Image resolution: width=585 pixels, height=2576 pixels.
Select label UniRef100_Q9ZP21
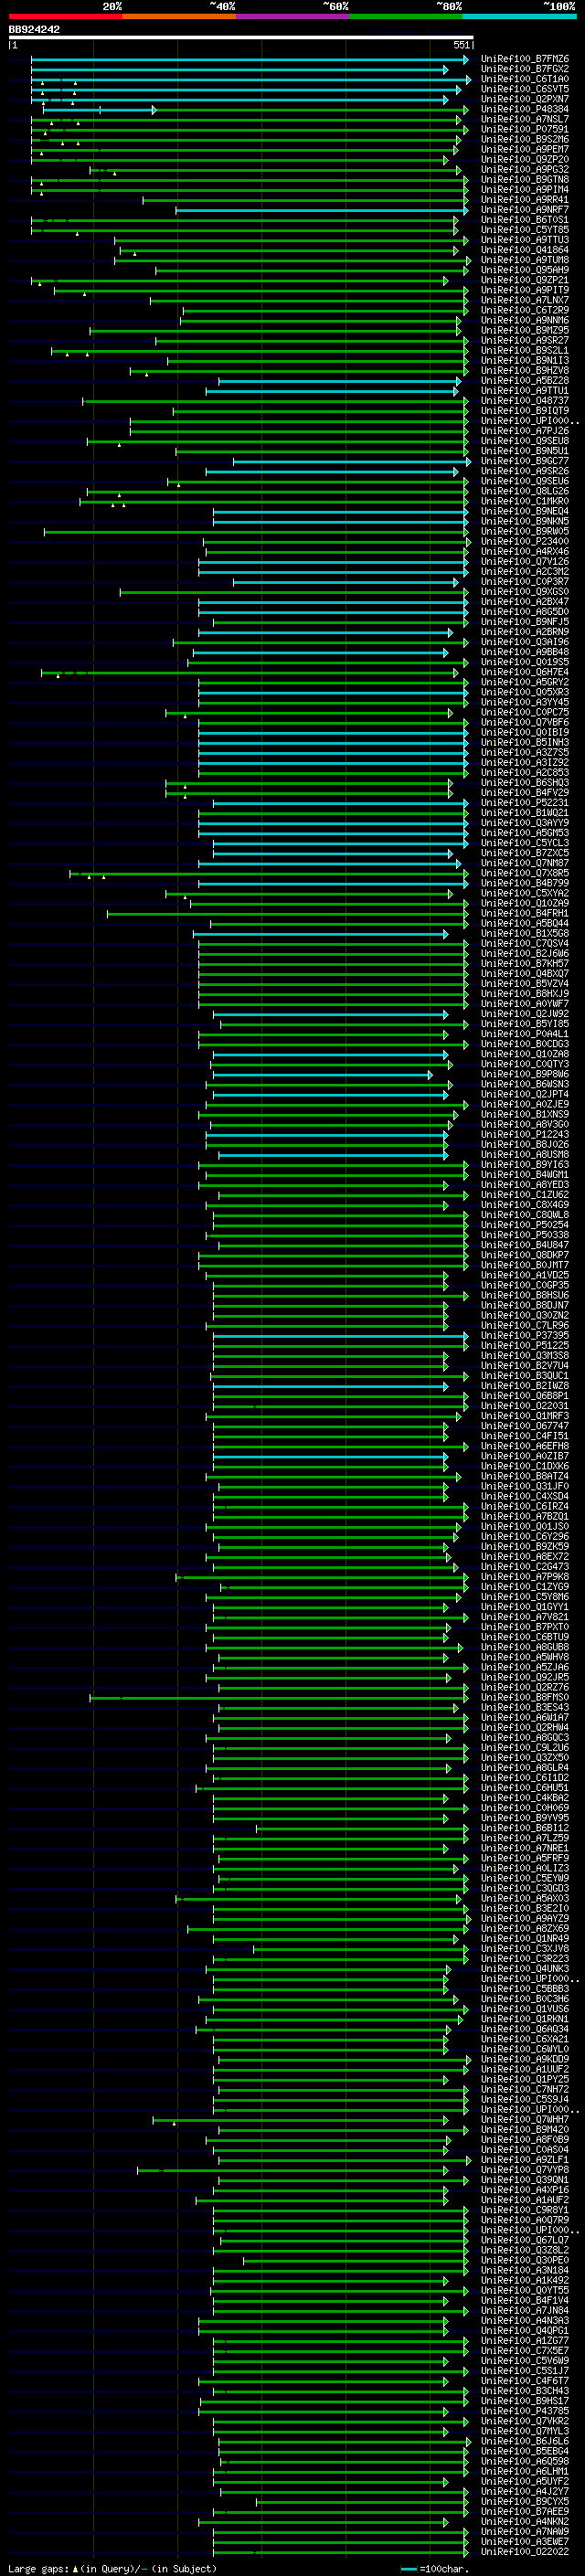(525, 280)
